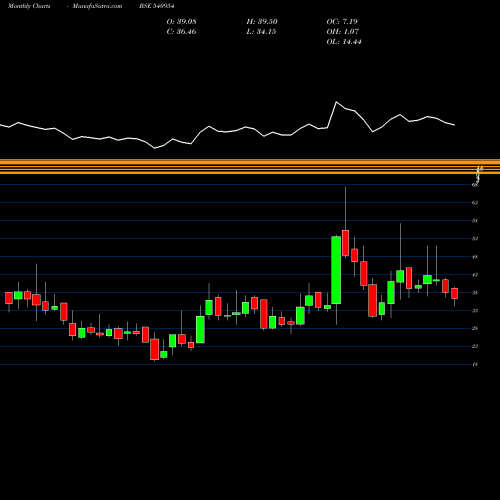Click the 68 price axis label
The height and width of the screenshot is (500, 500).
tap(475, 185)
